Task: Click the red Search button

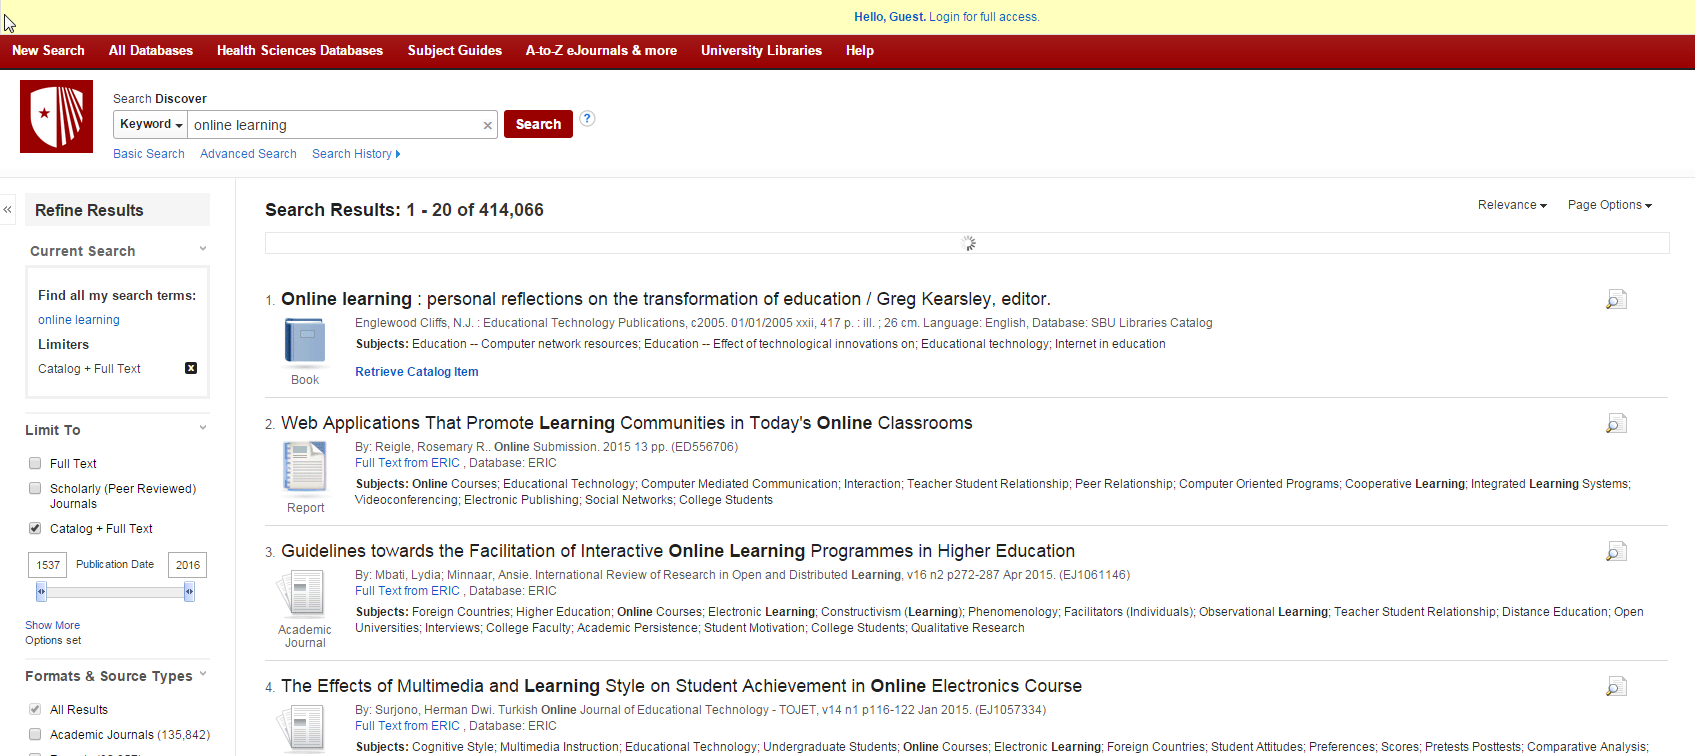Action: (x=538, y=124)
